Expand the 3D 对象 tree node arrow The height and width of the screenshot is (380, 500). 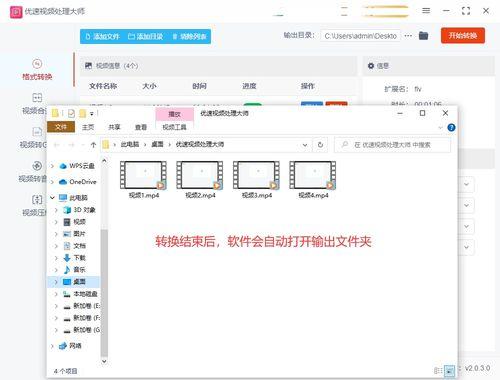(56, 210)
